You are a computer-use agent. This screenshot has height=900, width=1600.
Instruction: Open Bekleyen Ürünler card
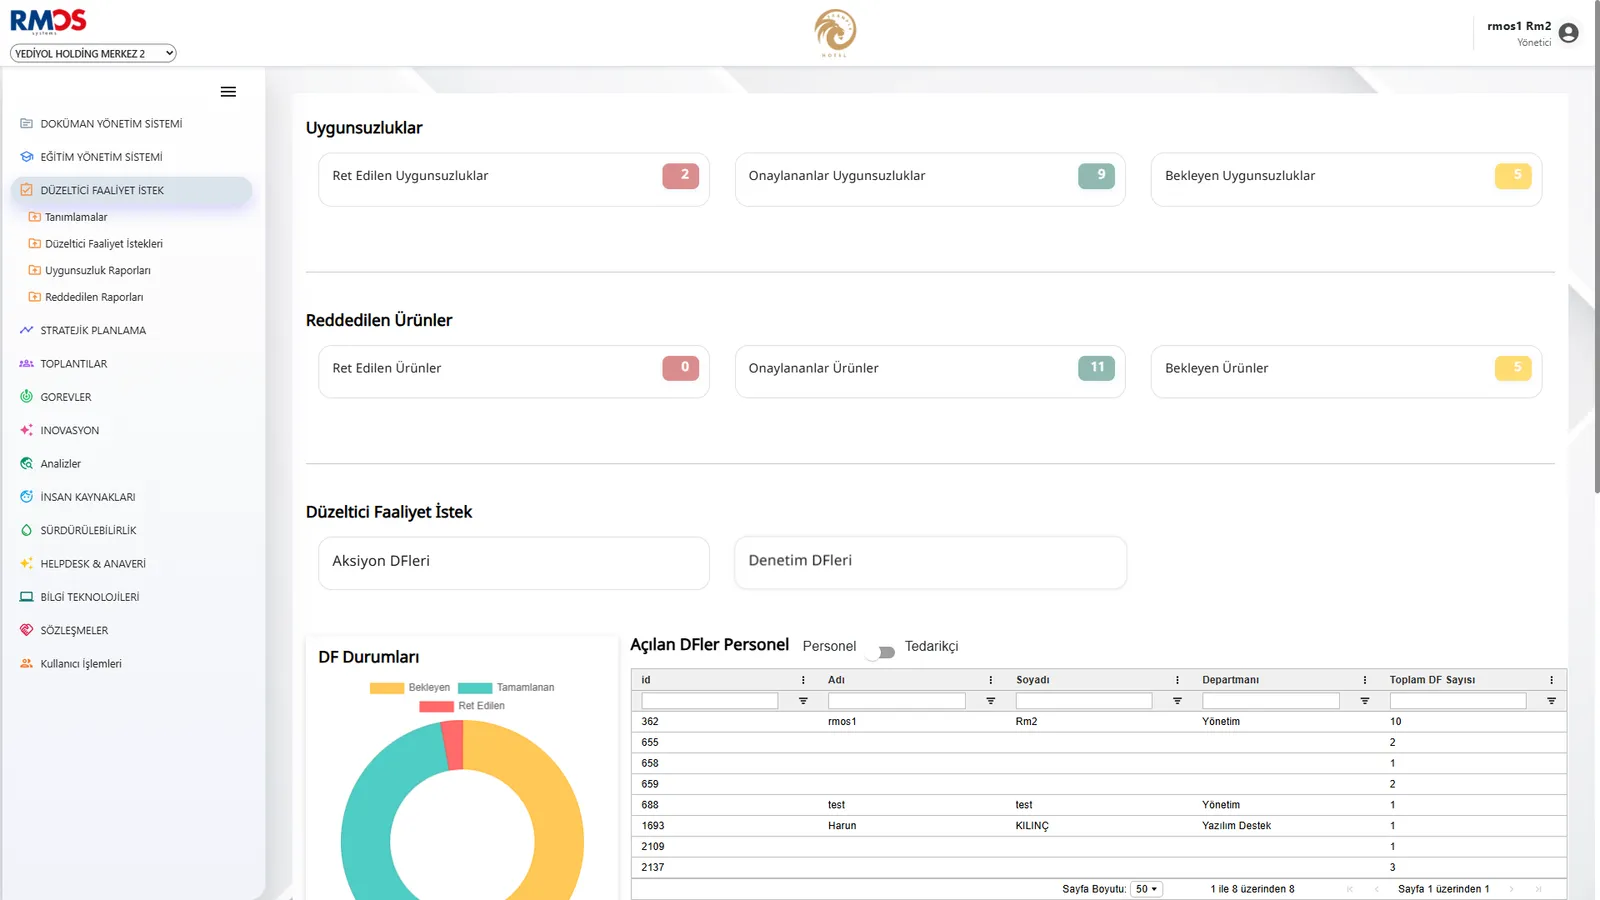[x=1346, y=372]
